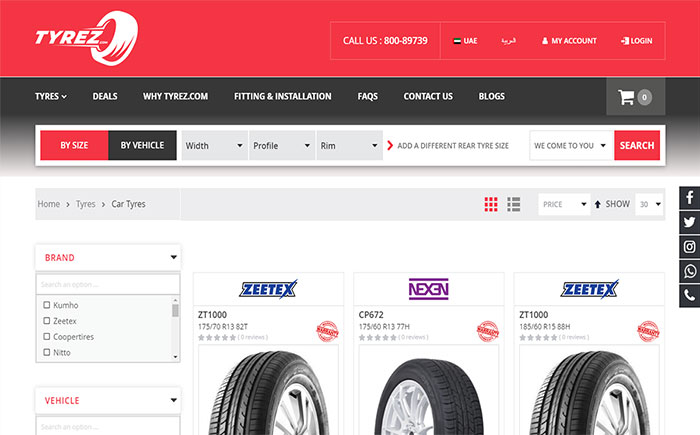The height and width of the screenshot is (435, 700).
Task: Click Zeetex logo above 175/70 R13 tyre
Action: [268, 289]
